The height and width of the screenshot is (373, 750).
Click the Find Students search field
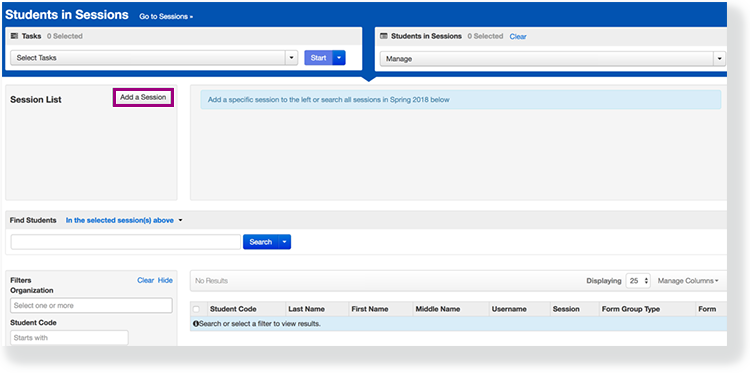pos(126,242)
